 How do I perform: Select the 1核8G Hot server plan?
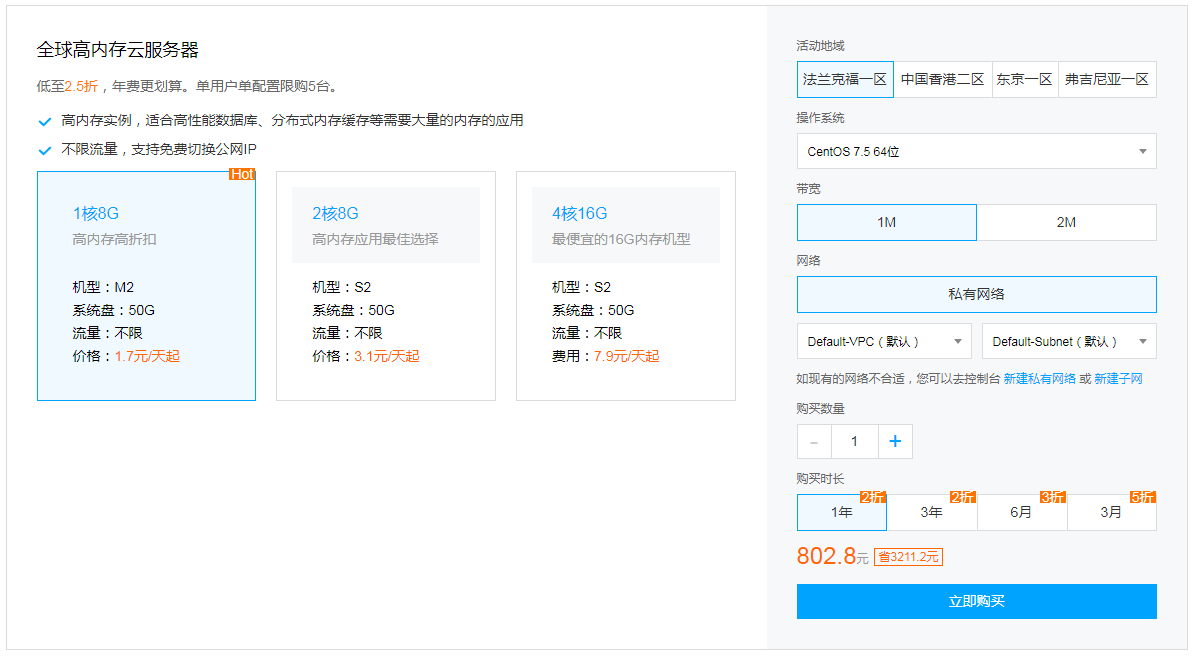click(146, 286)
